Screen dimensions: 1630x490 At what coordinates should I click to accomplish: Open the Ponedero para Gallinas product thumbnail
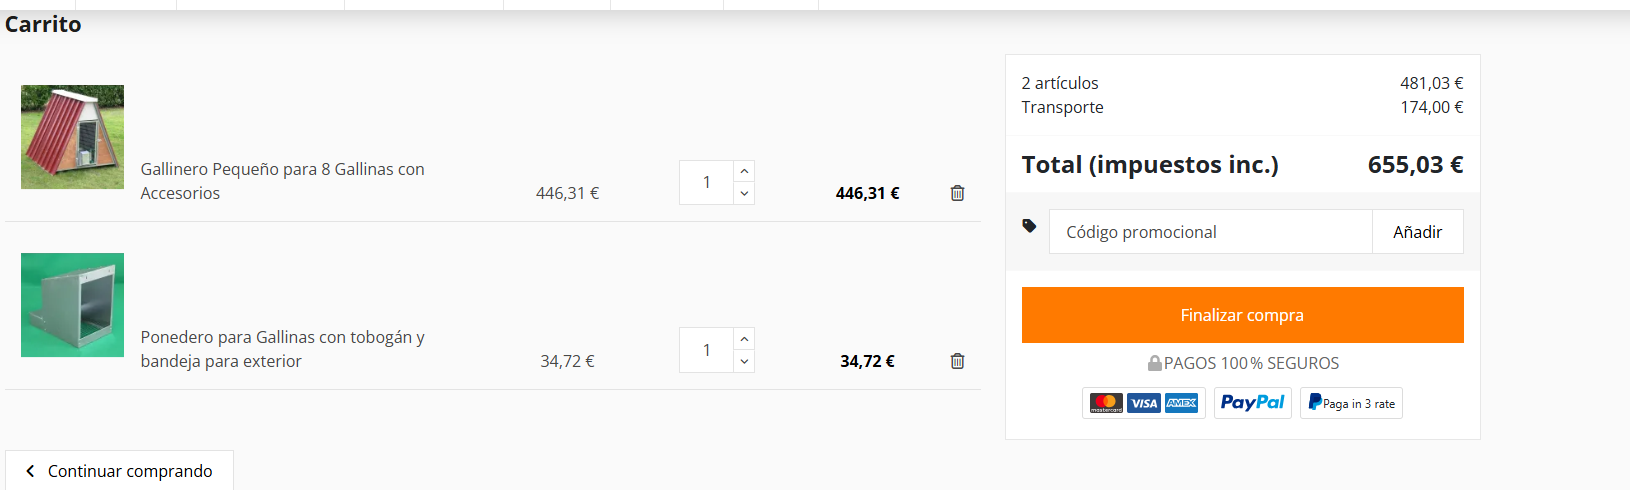point(72,305)
